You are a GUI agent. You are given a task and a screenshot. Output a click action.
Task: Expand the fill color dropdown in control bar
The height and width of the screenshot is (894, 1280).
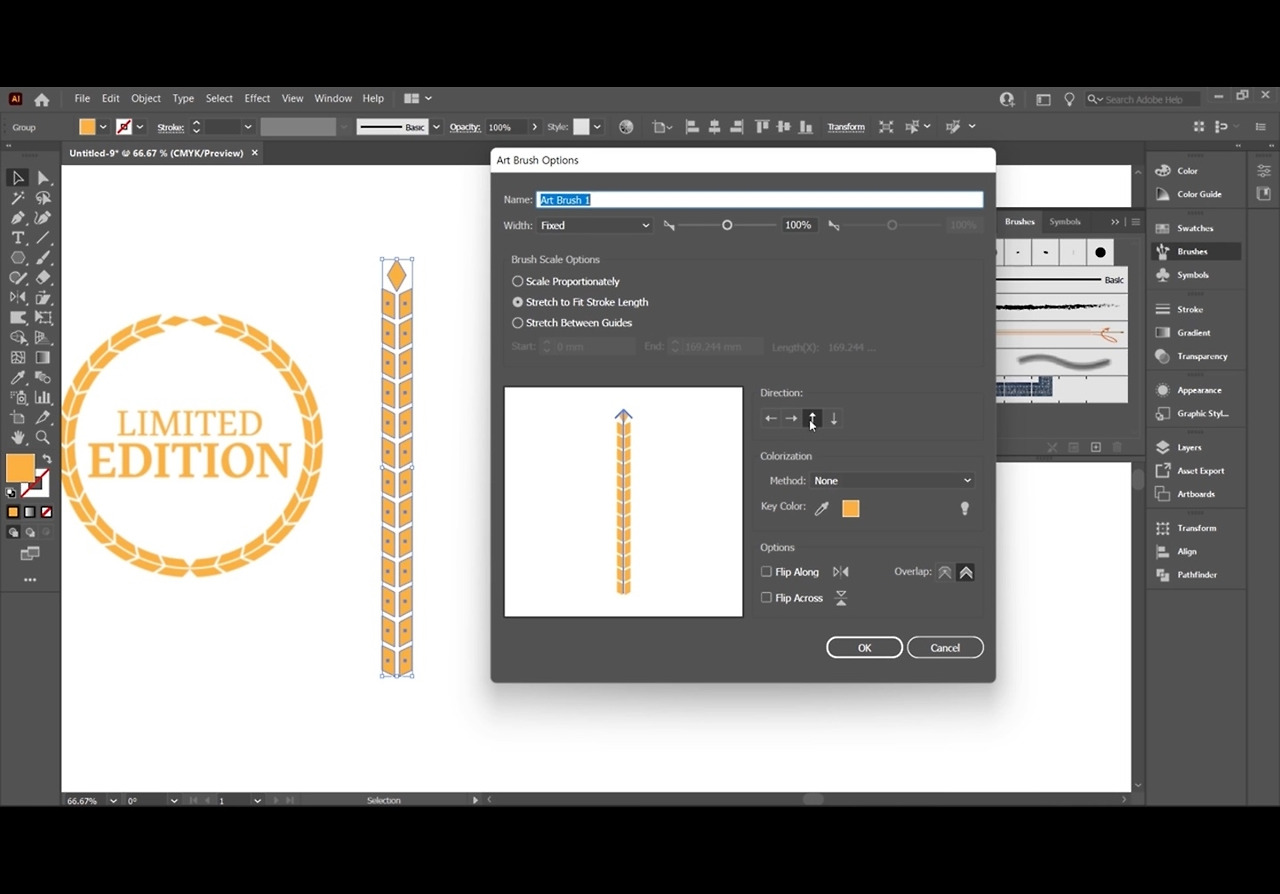click(x=103, y=127)
